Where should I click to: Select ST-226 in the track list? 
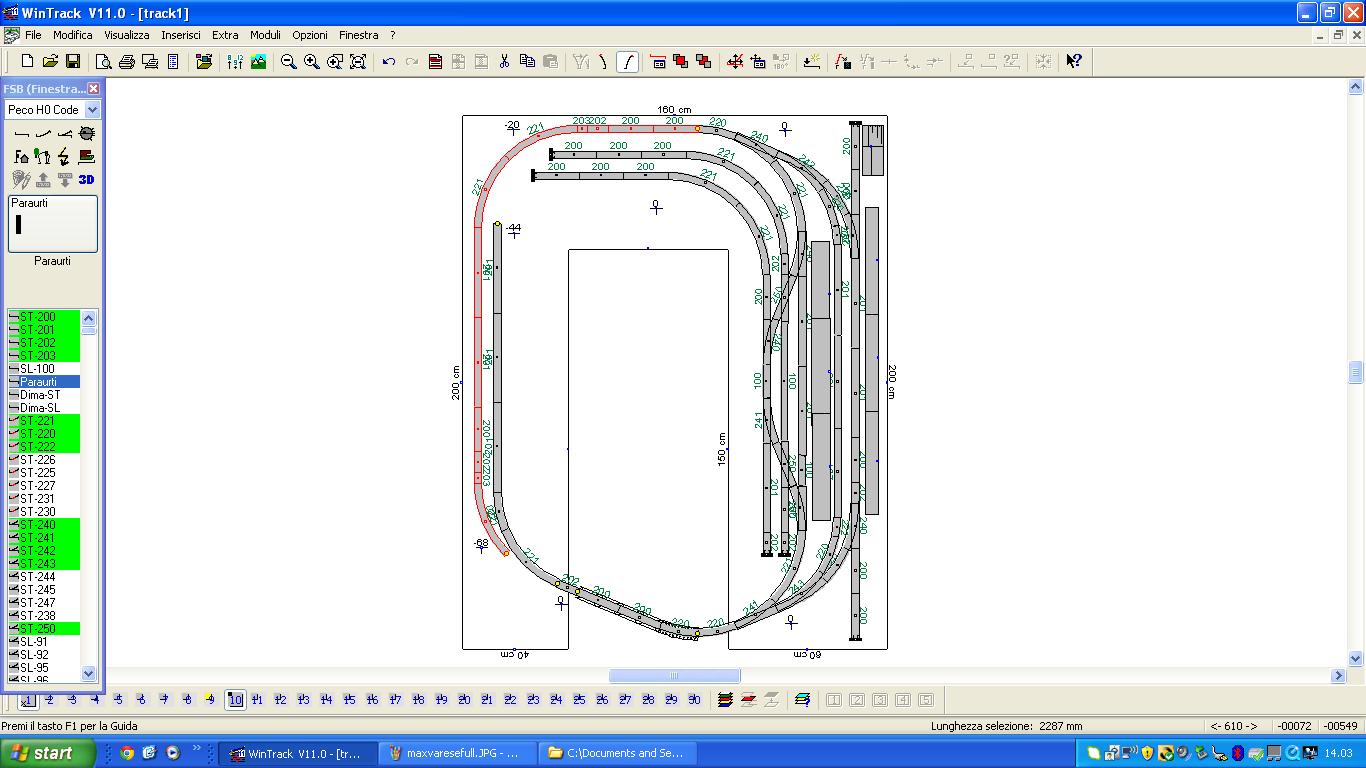[x=44, y=460]
